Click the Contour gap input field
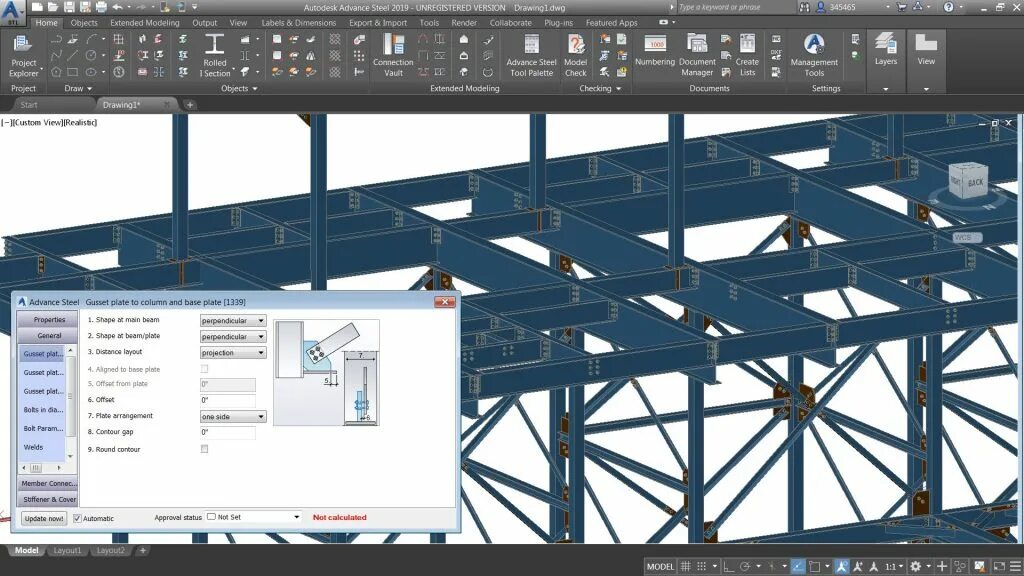 227,432
